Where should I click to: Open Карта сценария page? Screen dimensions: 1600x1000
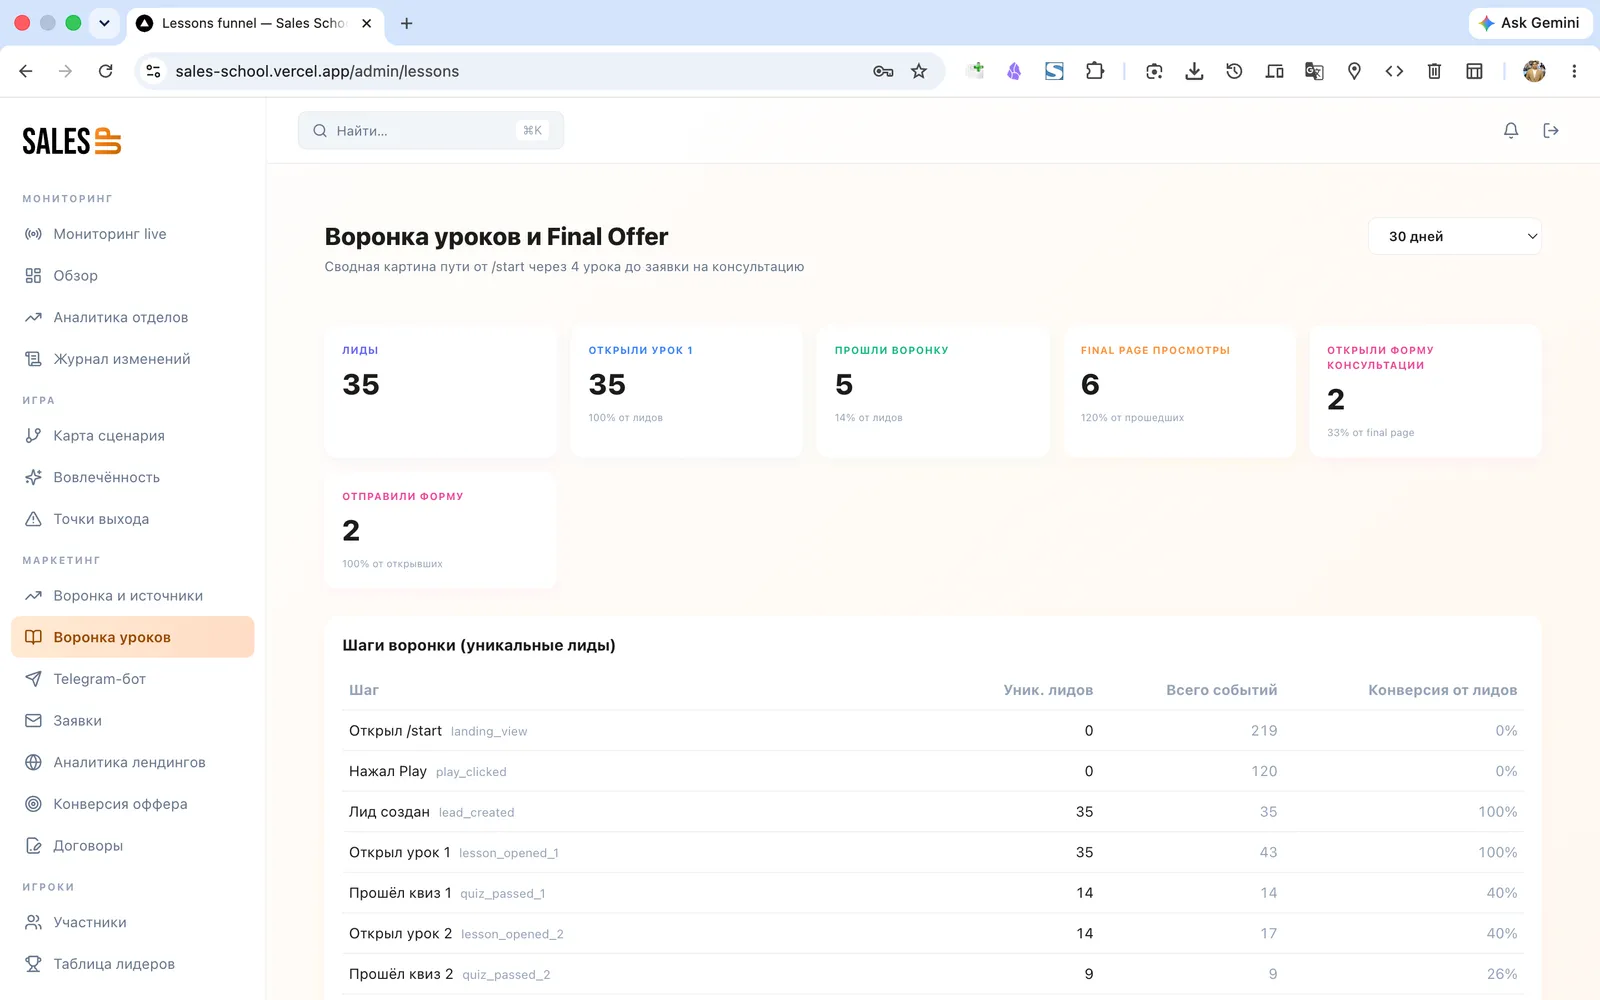pos(133,436)
